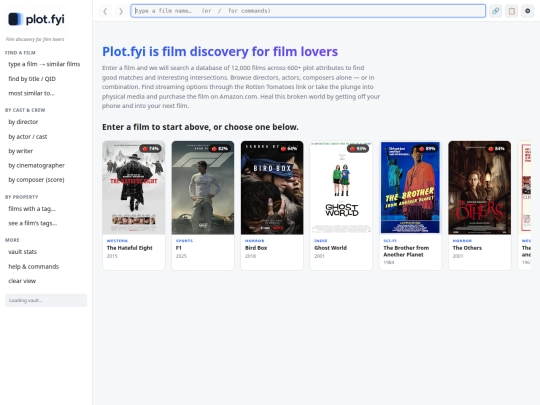540x405 pixels.
Task: Click the Rotten Tomatoes score on The Brother from Another Planet
Action: click(x=427, y=149)
